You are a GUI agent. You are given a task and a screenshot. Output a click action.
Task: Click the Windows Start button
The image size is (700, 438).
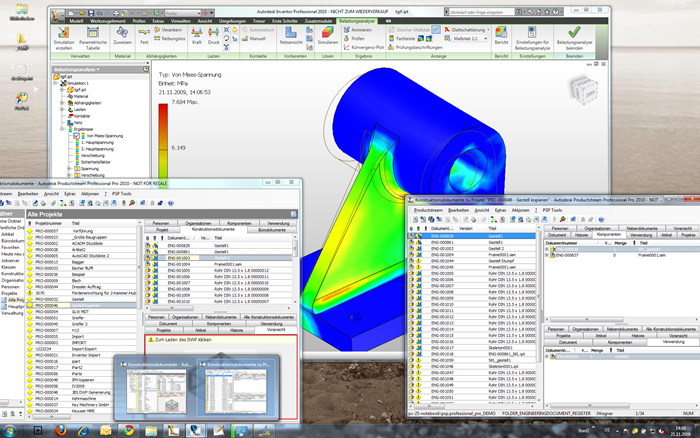(8, 431)
